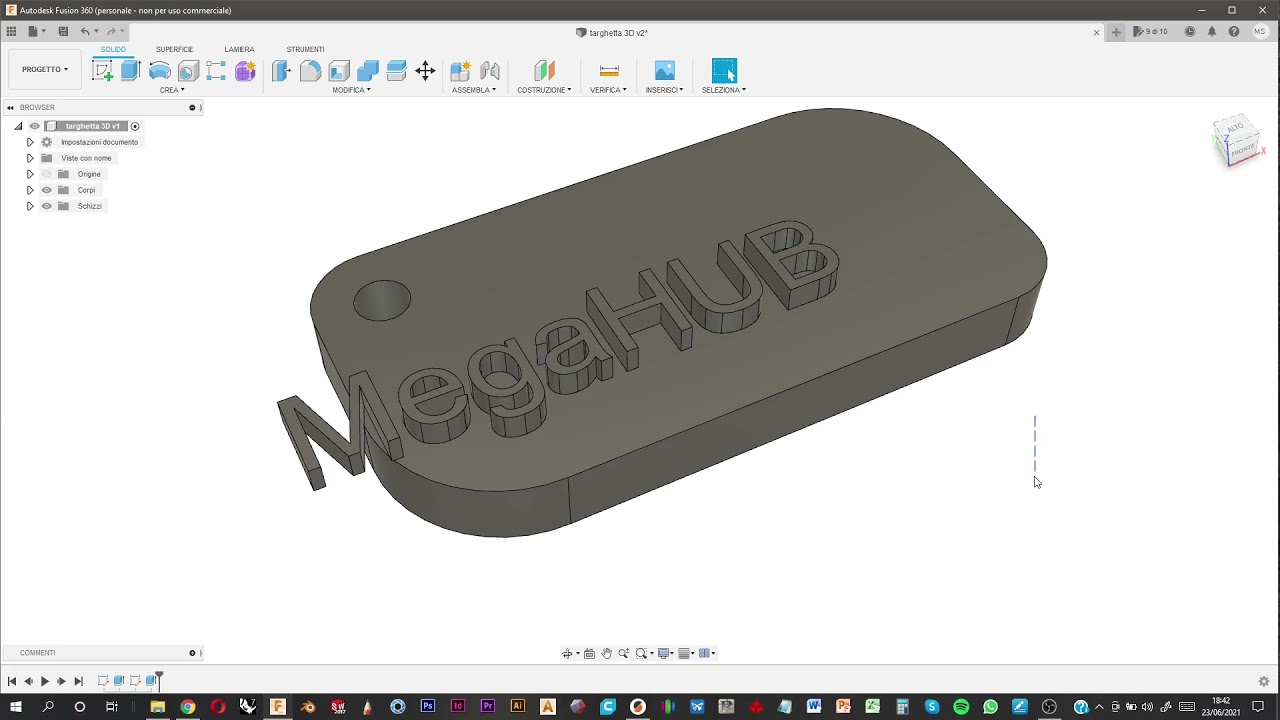Click the Zoom tool in navigation bar
The height and width of the screenshot is (720, 1280).
click(623, 653)
